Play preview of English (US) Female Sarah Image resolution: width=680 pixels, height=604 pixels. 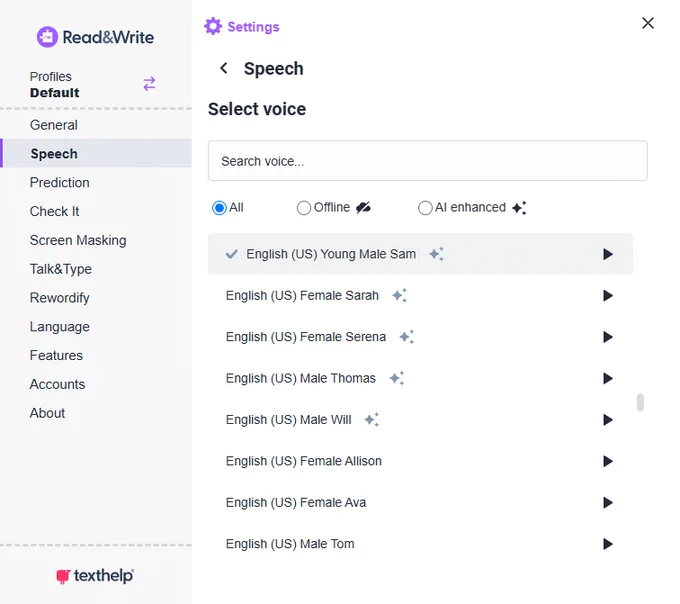click(608, 296)
